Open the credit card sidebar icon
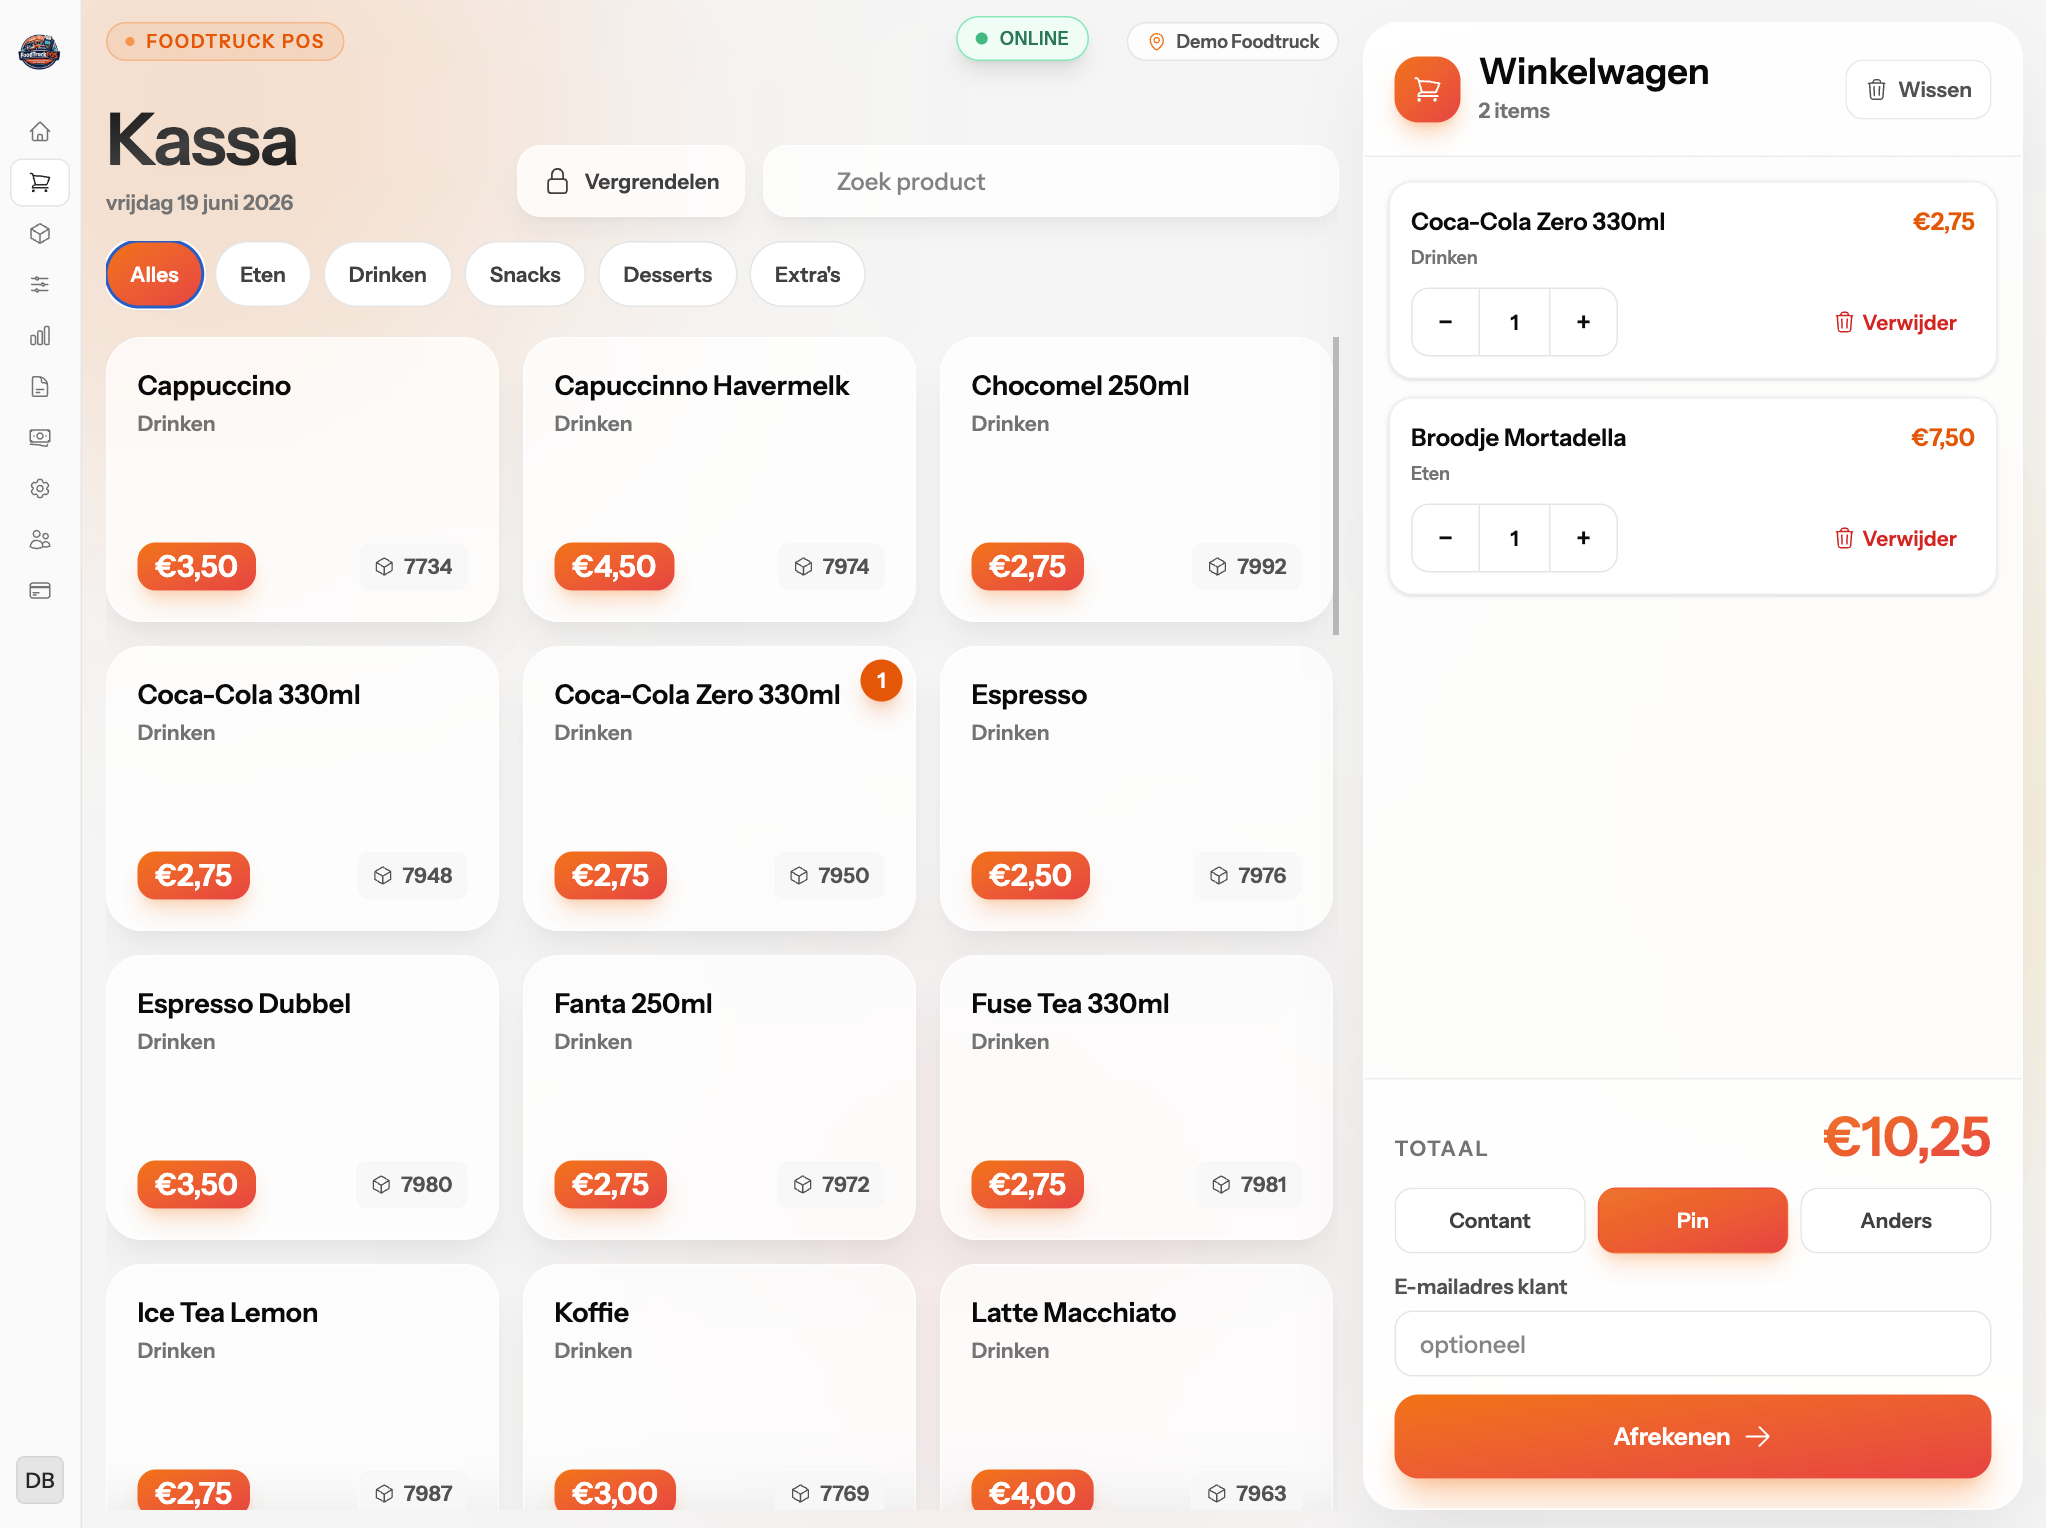The width and height of the screenshot is (2046, 1528). 40,590
